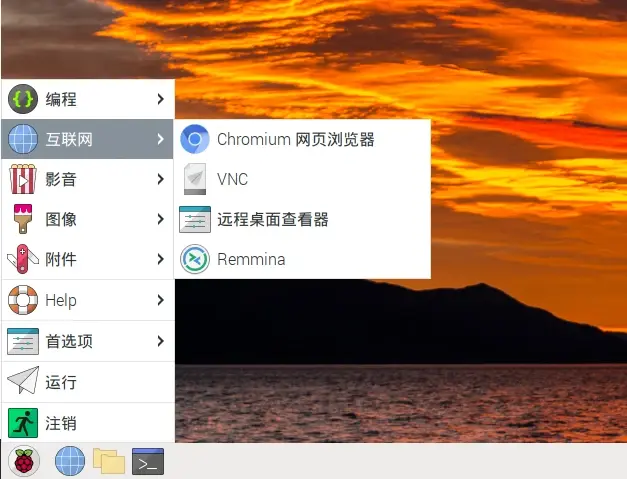The width and height of the screenshot is (627, 479).
Task: Click the paper plane icon beside 运行
Action: click(23, 380)
